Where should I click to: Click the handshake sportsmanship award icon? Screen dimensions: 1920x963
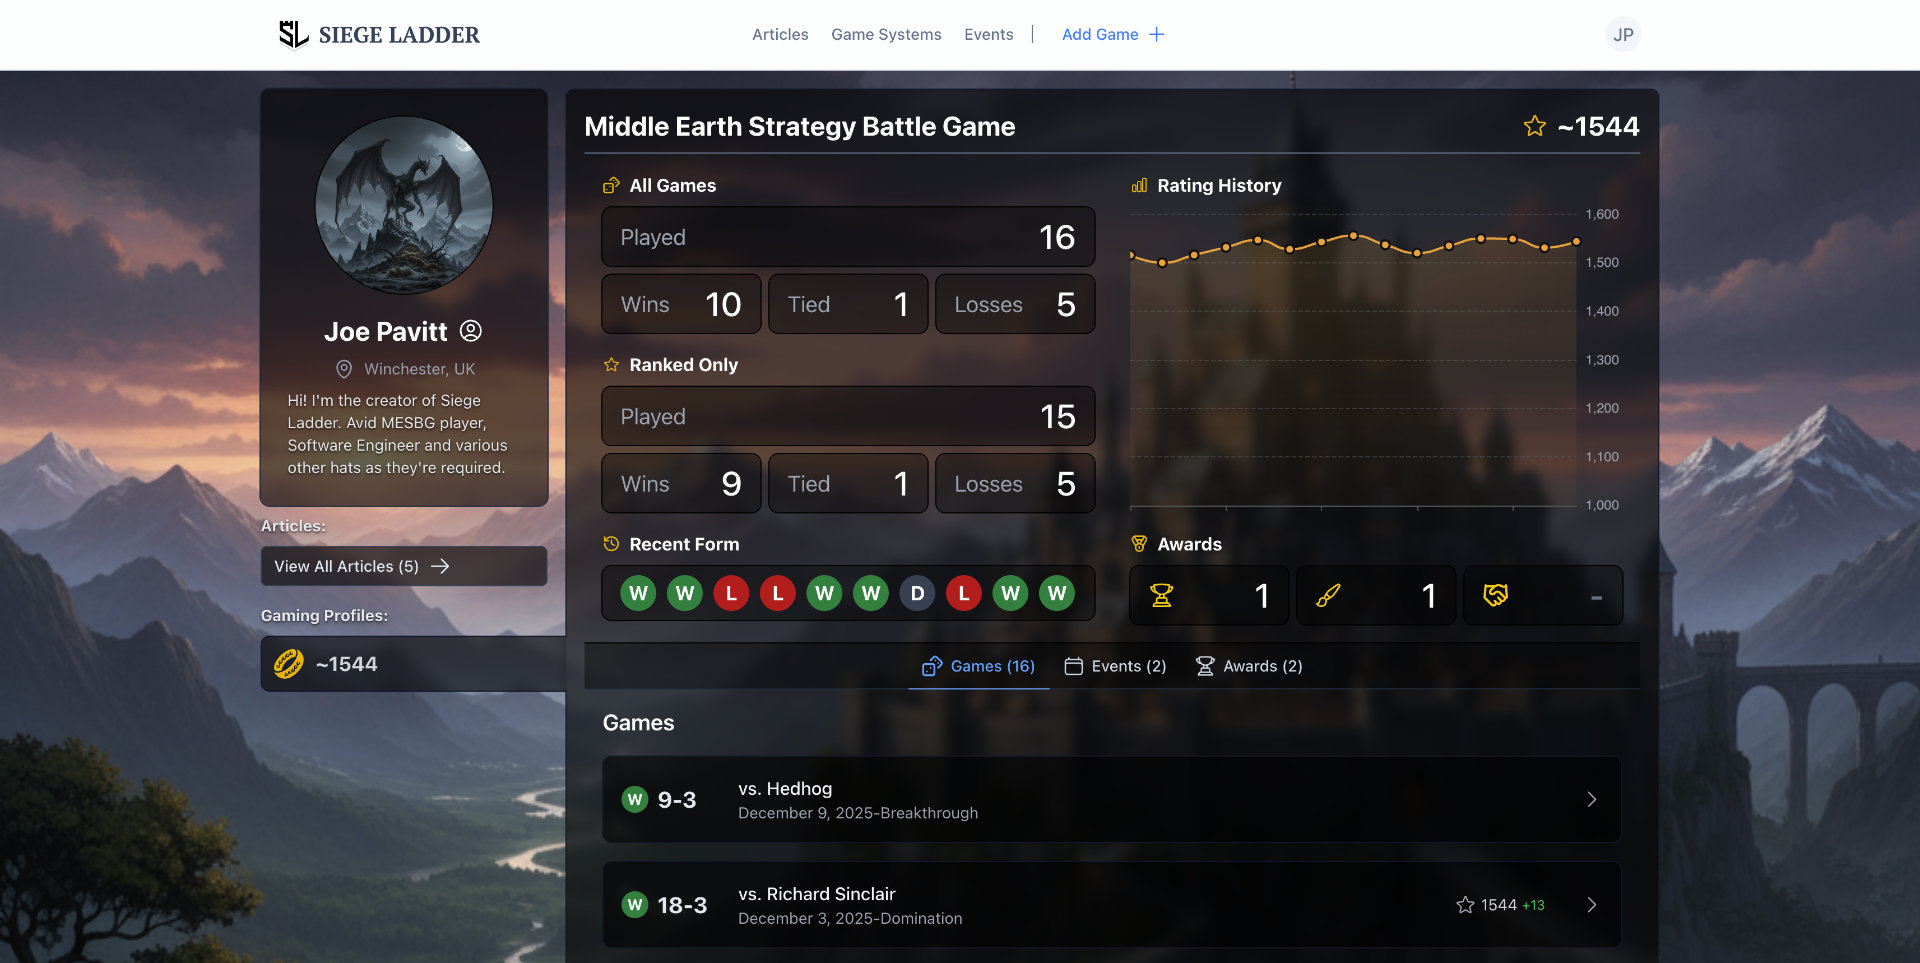click(x=1494, y=595)
